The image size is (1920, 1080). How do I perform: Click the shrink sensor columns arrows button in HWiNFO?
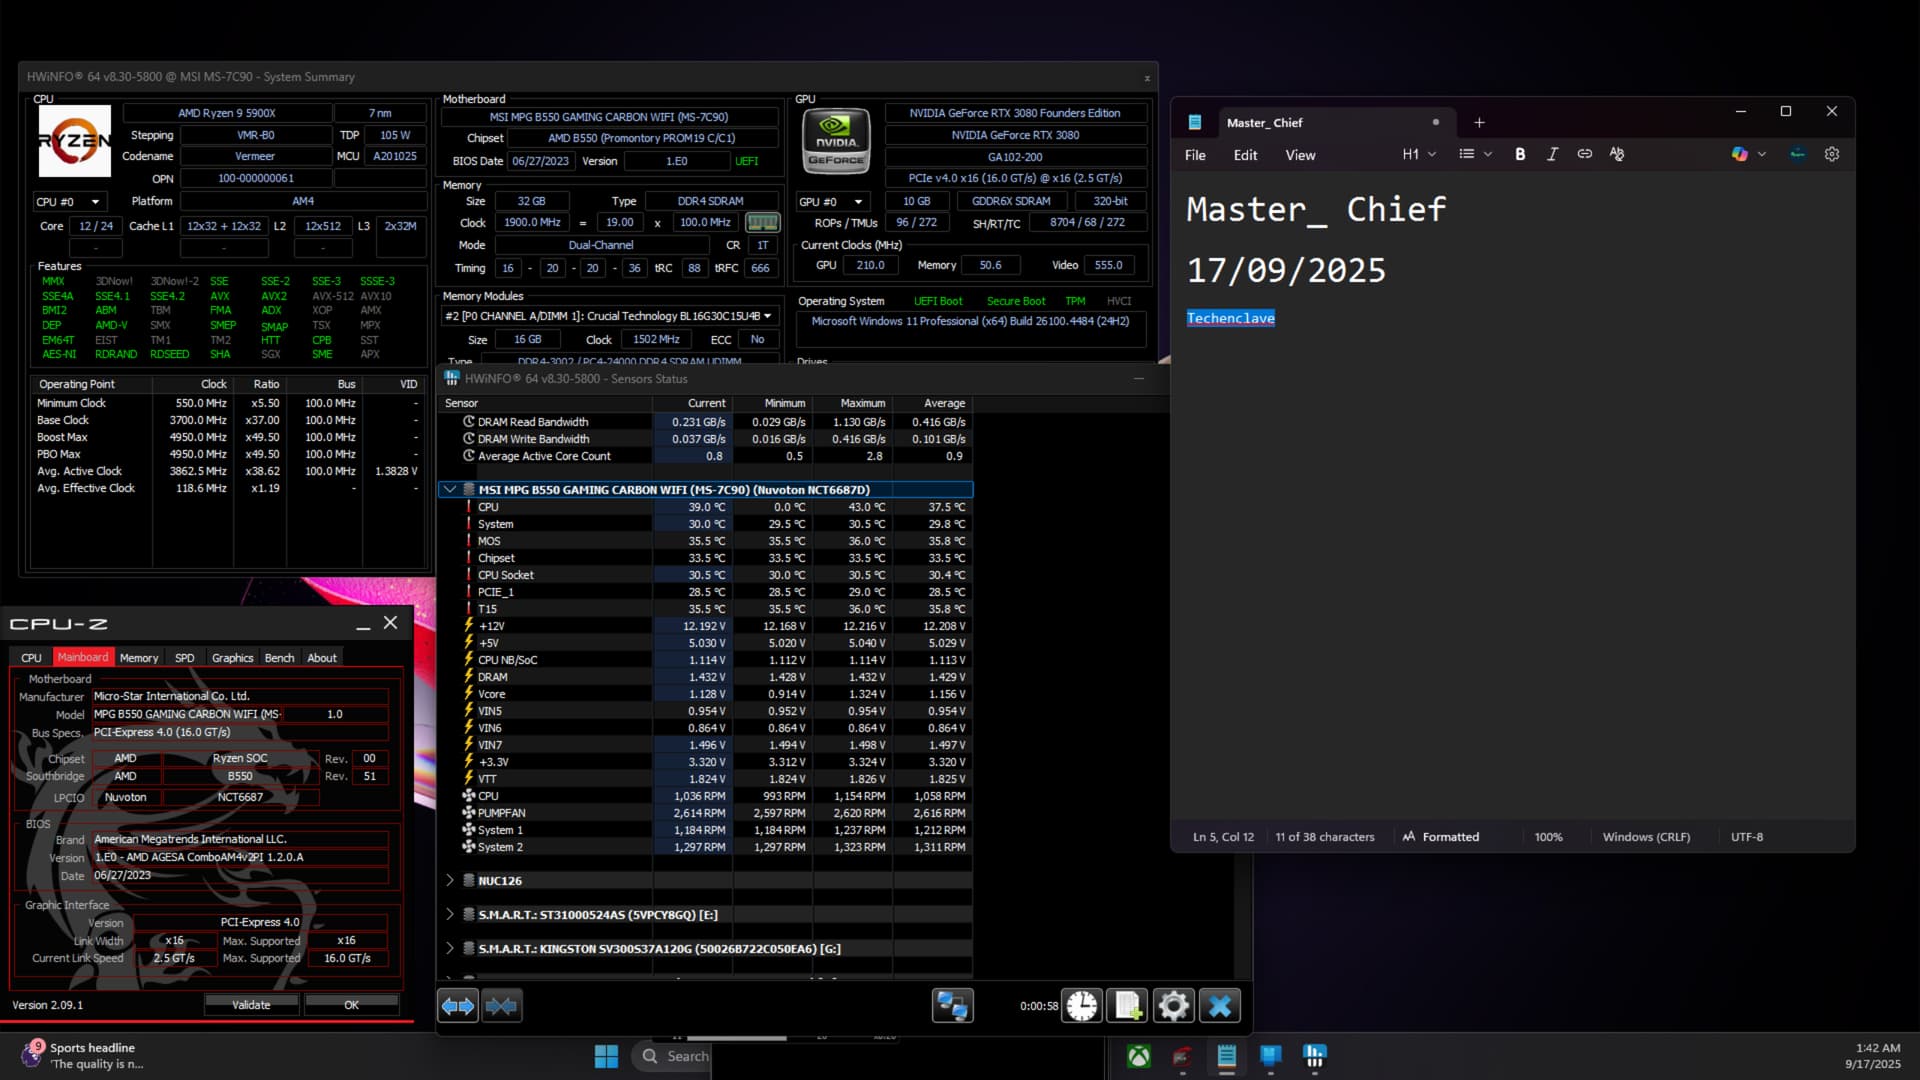tap(501, 1006)
